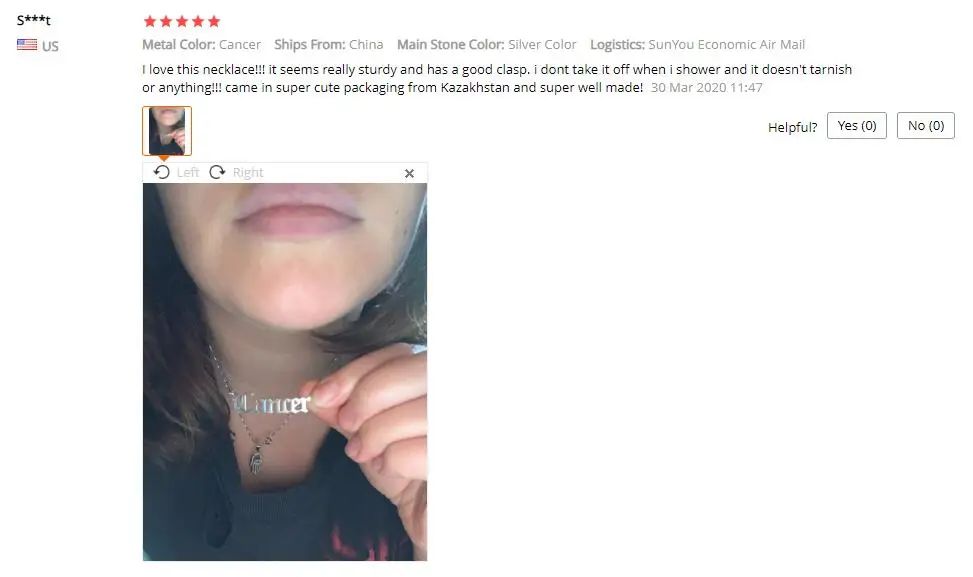
Task: Rotate the review photo right using the clockwise arrow
Action: pos(217,172)
